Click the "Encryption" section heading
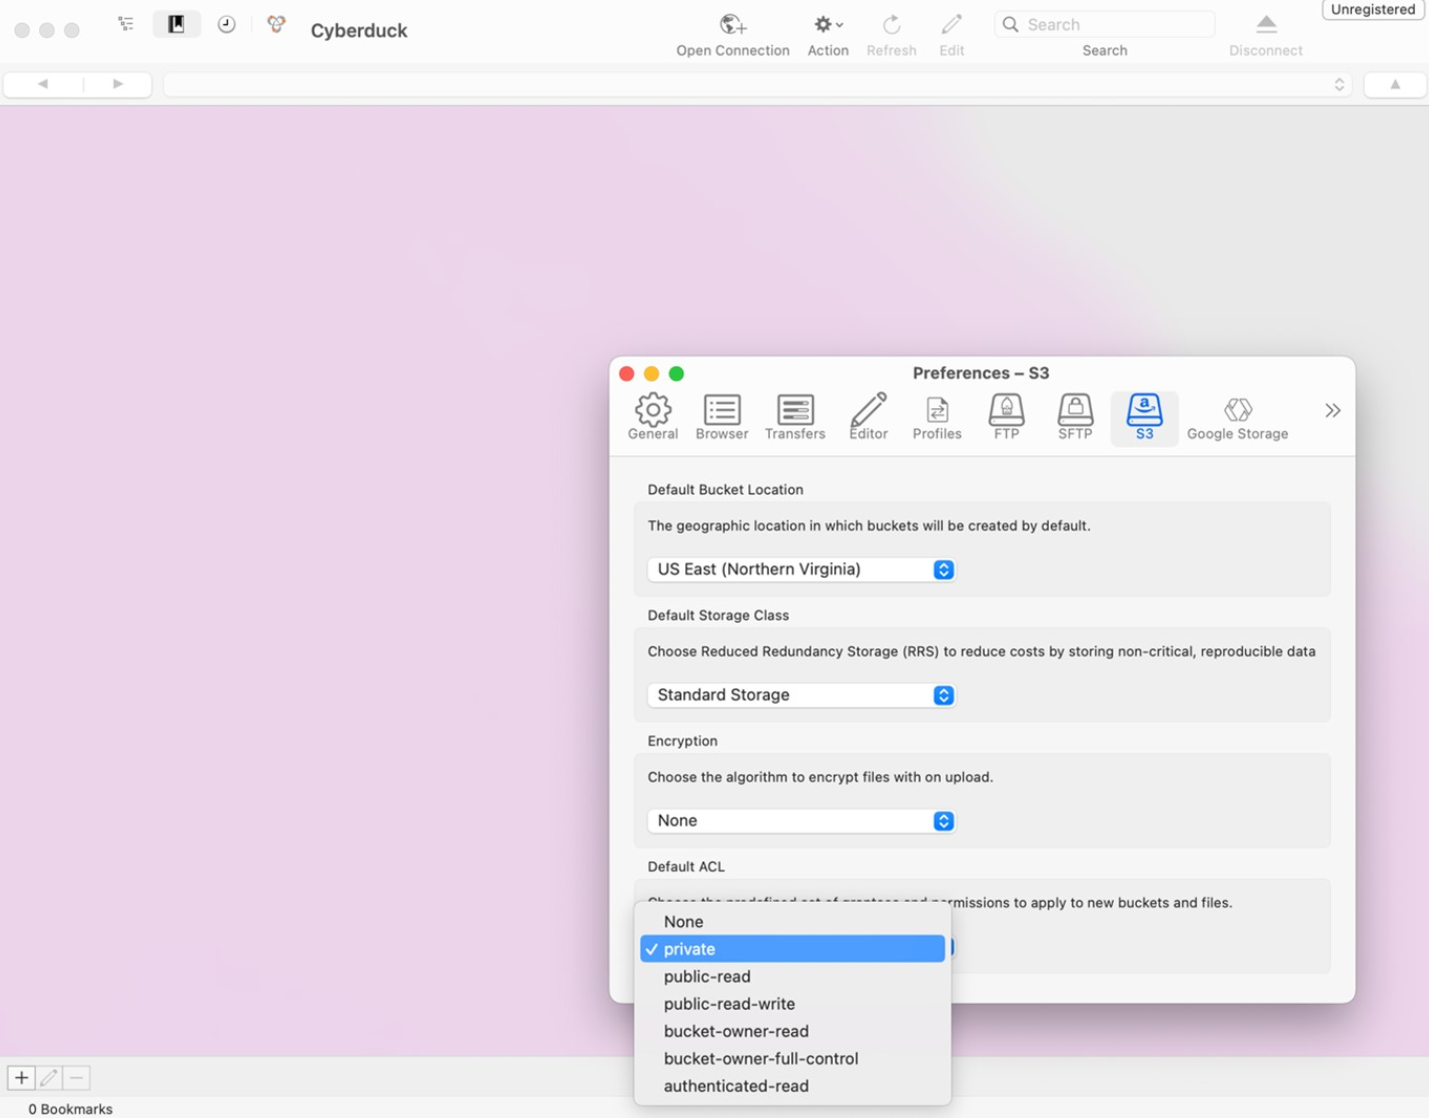Viewport: 1429px width, 1119px height. click(682, 741)
